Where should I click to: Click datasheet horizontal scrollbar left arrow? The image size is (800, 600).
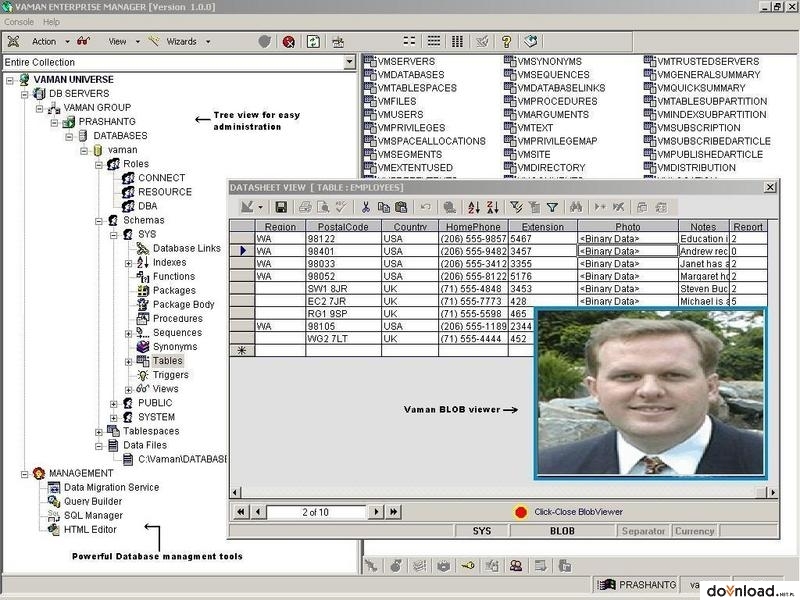coord(235,493)
